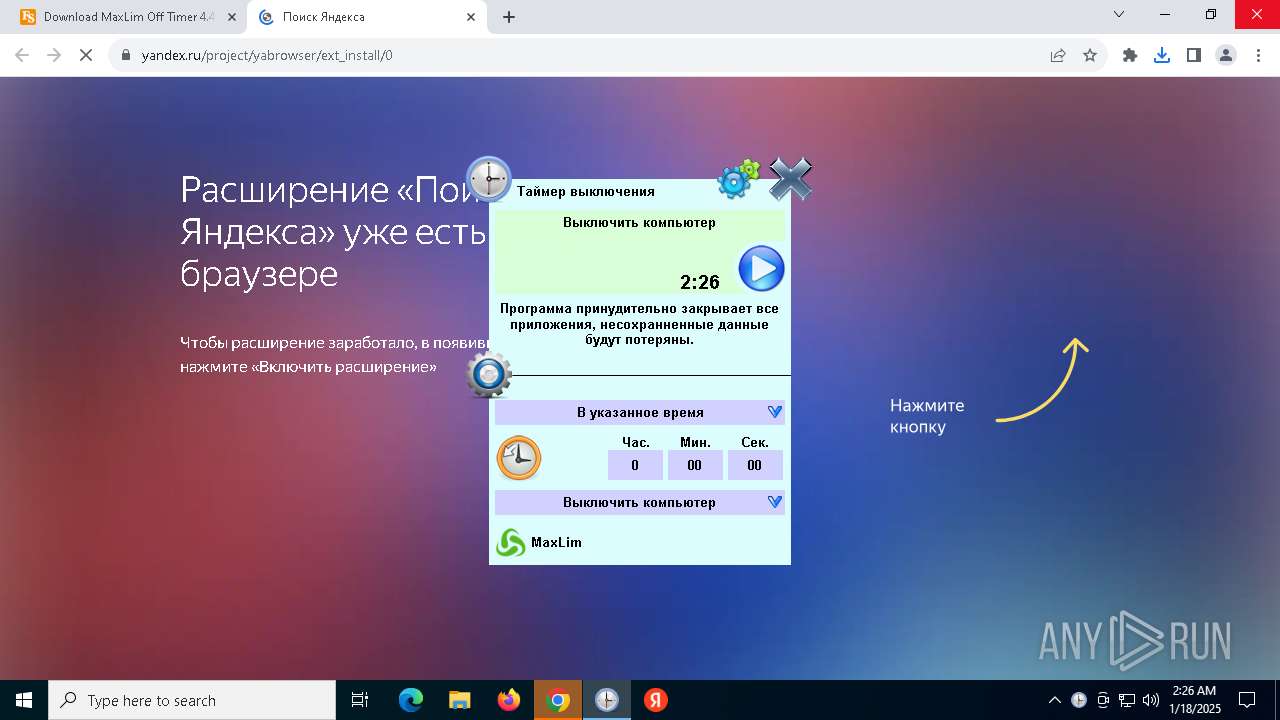Switch to Chrome in taskbar

pos(558,700)
